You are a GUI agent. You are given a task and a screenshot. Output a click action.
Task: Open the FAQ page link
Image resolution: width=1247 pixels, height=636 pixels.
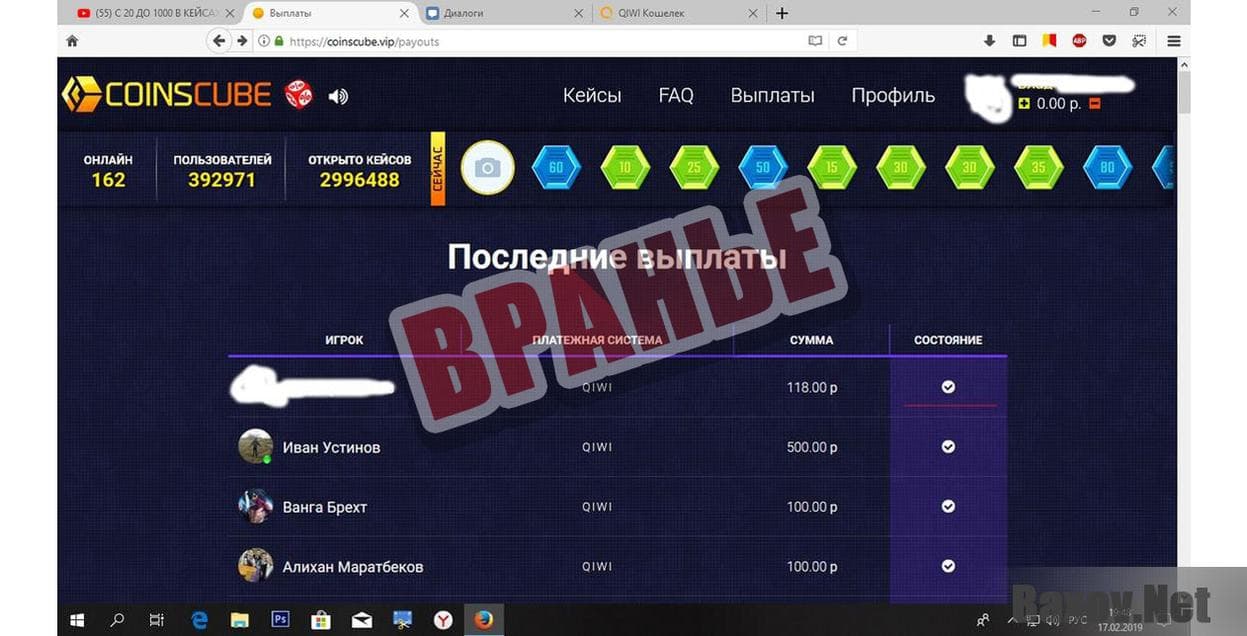pos(676,95)
